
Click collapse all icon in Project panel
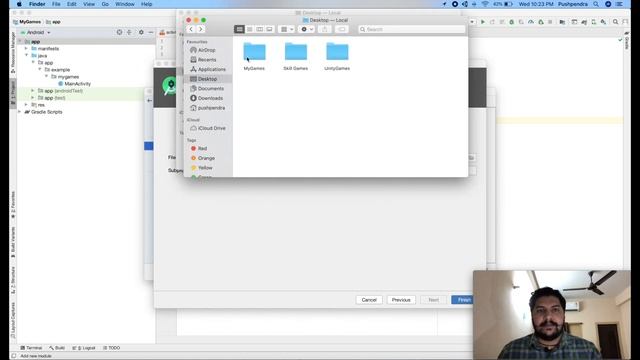click(x=129, y=32)
